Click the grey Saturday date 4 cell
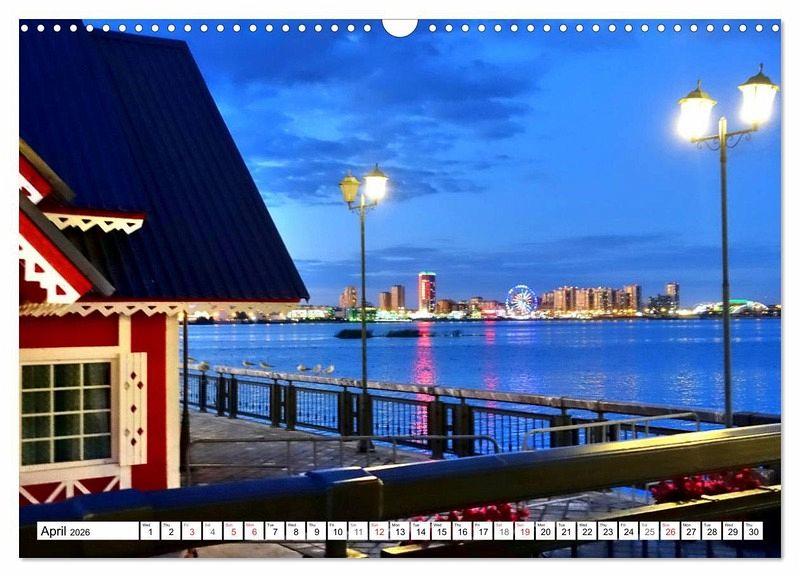 coord(212,531)
